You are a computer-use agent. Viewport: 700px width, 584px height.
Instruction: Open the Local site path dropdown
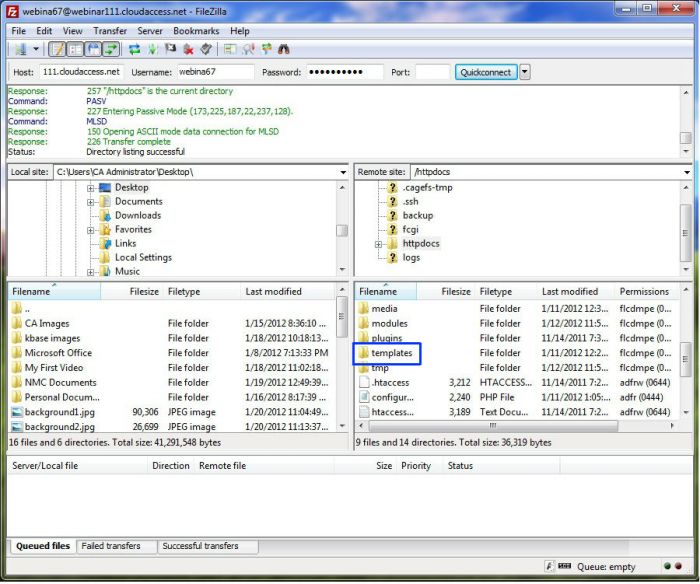pos(343,172)
